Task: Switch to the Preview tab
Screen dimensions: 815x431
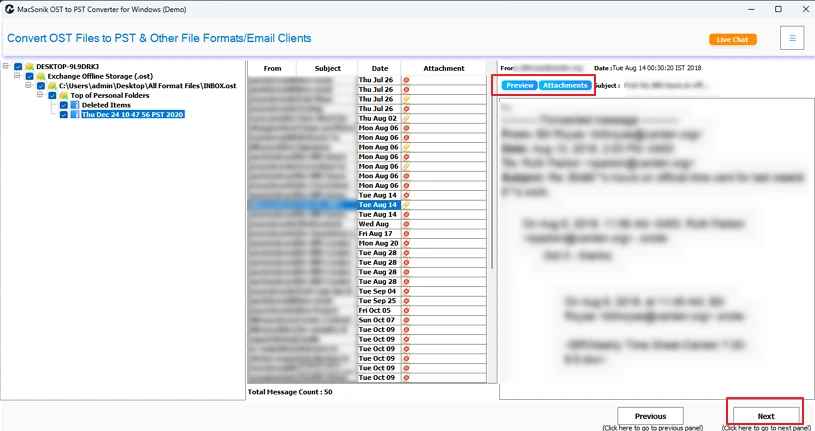Action: pyautogui.click(x=519, y=86)
